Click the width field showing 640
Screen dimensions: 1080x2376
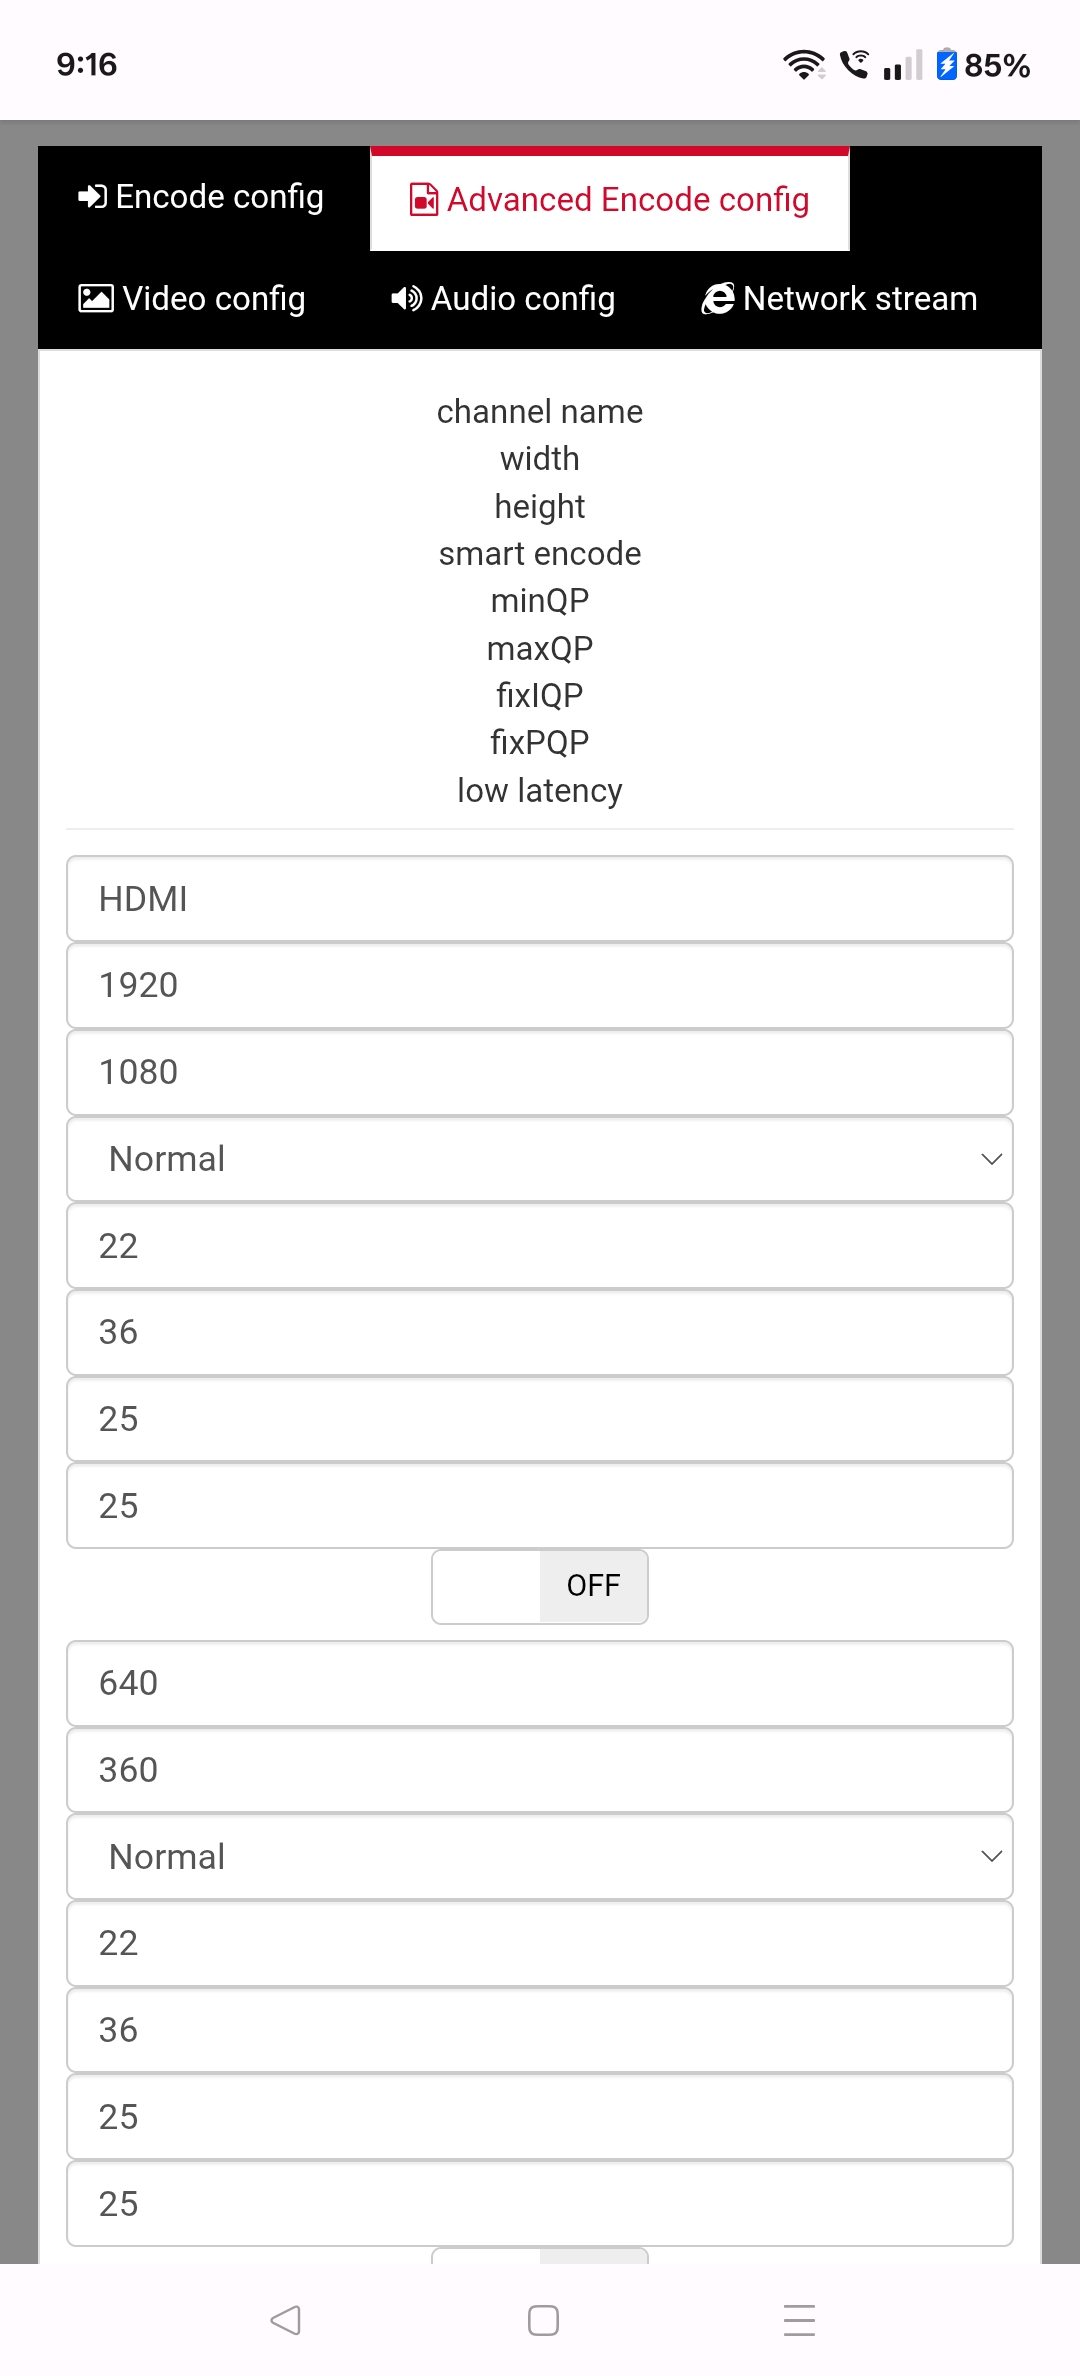click(x=540, y=1683)
